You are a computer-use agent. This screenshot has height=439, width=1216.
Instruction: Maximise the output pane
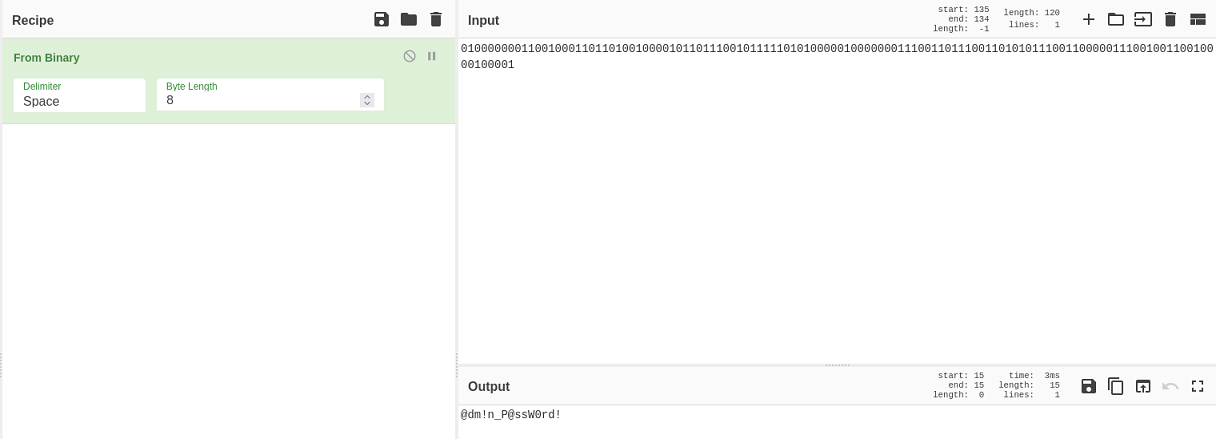tap(1197, 386)
